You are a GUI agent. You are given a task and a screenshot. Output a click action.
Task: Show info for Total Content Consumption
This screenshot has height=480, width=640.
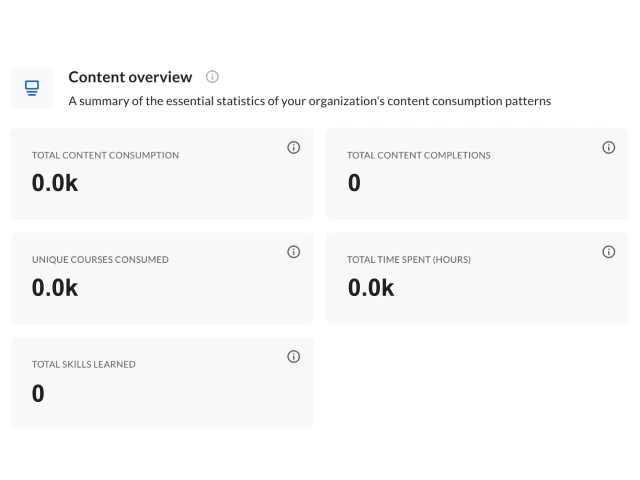click(x=294, y=148)
